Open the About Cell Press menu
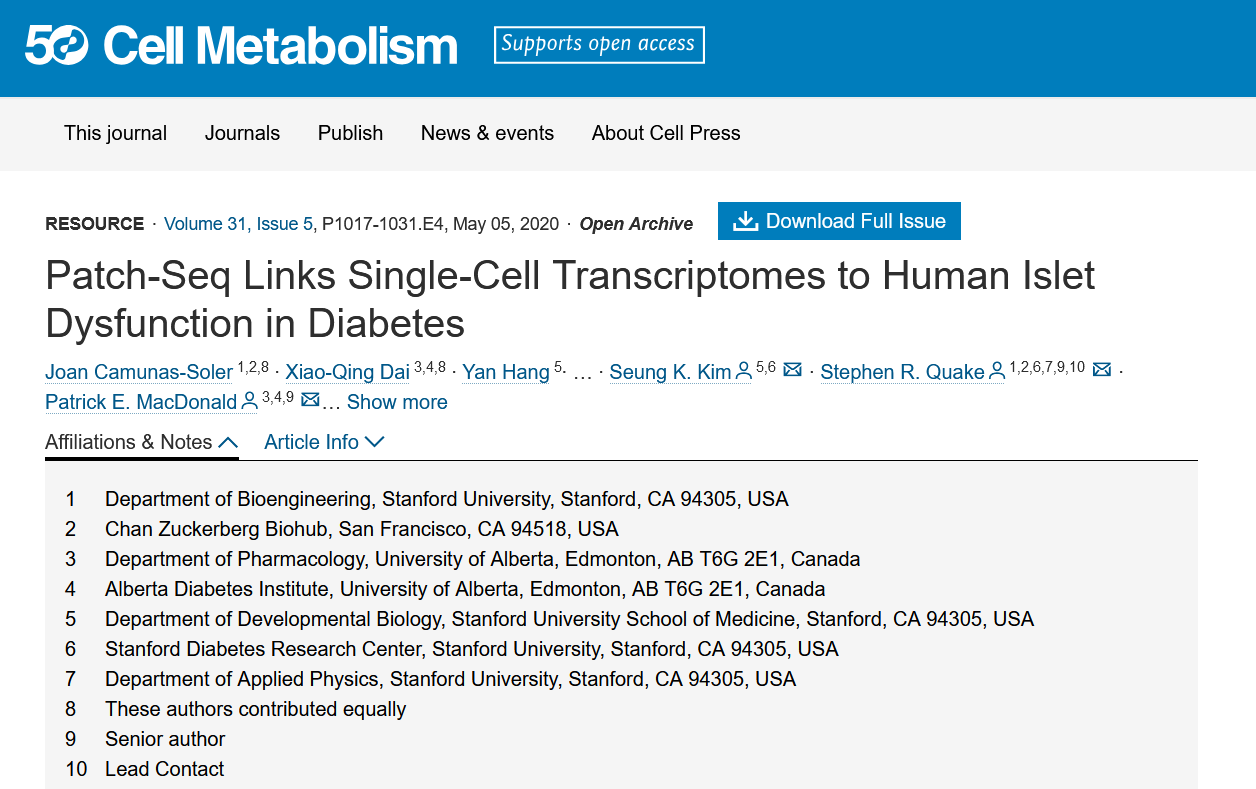The height and width of the screenshot is (789, 1256). coord(666,133)
